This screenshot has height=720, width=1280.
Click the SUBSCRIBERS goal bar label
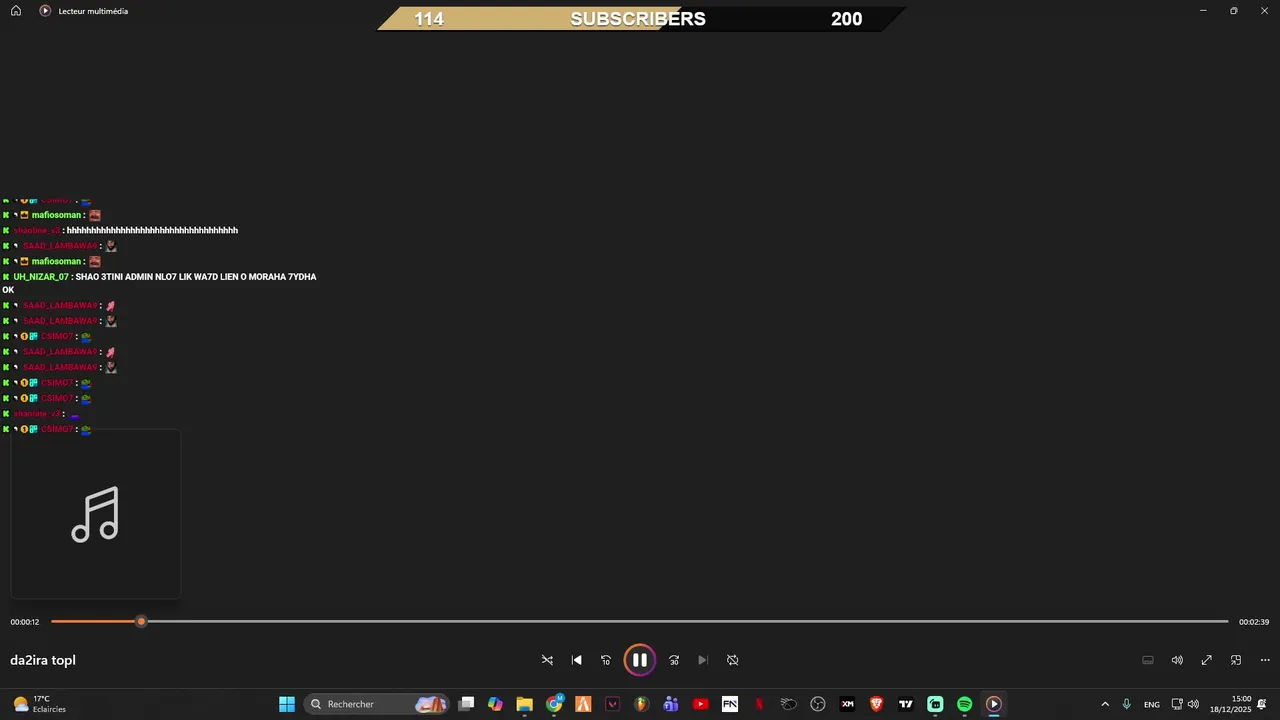[638, 19]
